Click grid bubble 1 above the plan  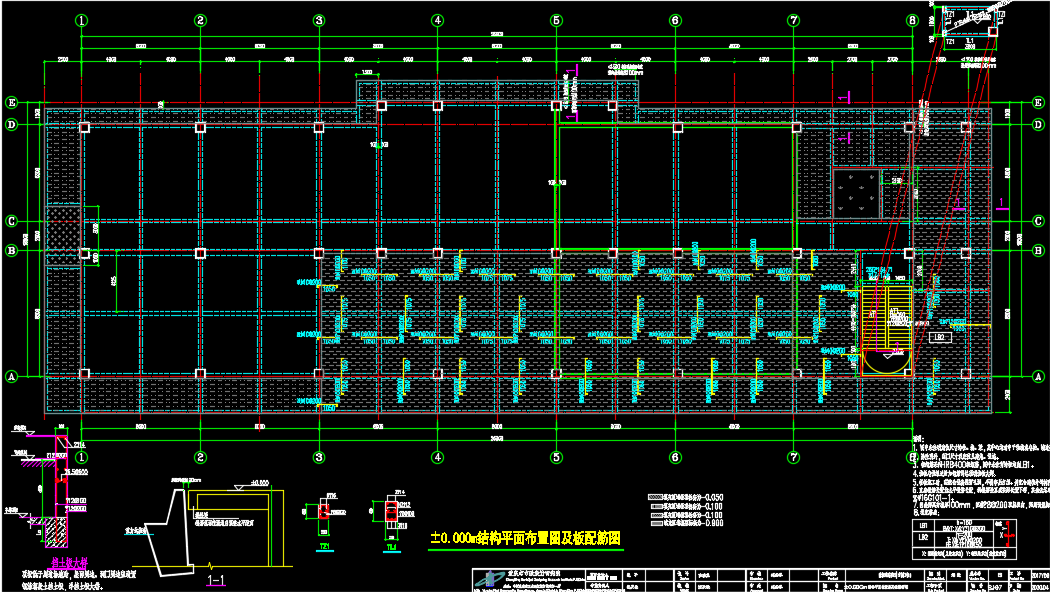point(82,21)
